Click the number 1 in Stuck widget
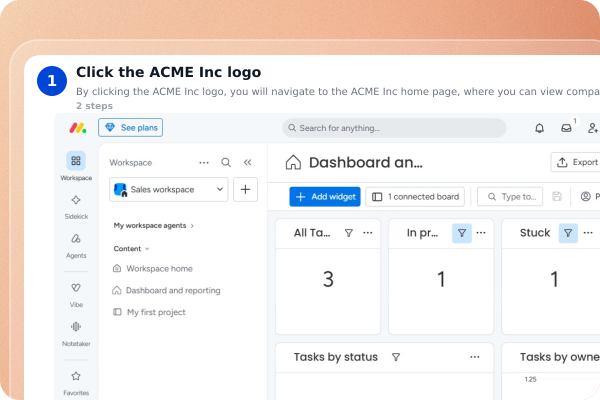 [554, 279]
